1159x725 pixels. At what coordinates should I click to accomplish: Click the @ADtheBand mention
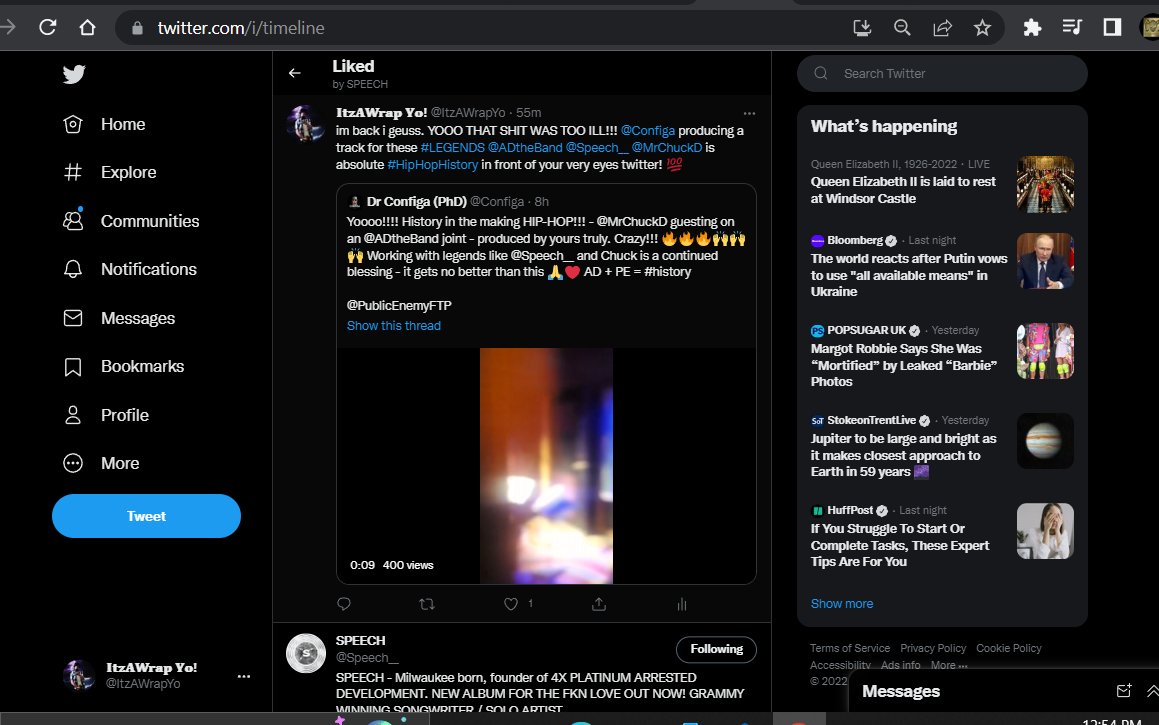tap(525, 148)
